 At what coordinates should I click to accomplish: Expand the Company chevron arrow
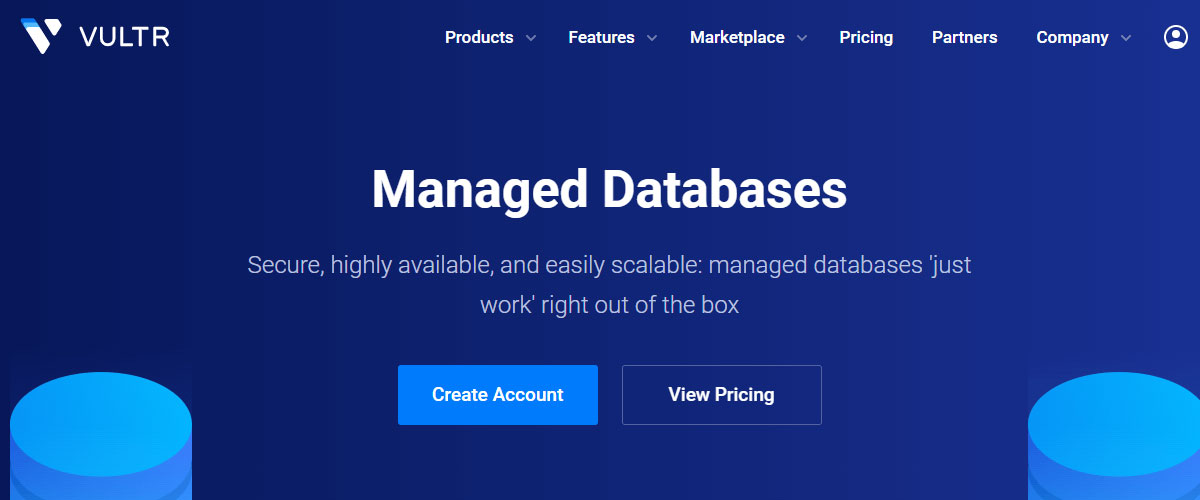(1126, 38)
